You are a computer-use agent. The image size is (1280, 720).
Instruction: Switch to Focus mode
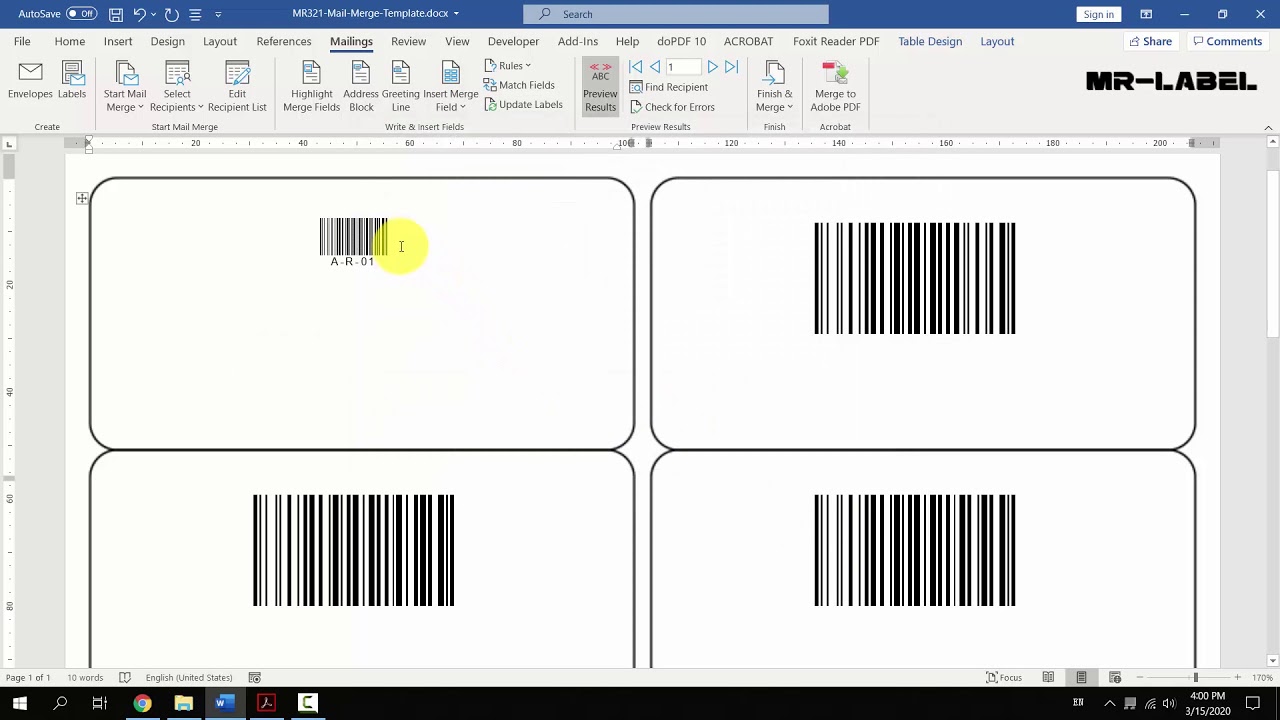(x=1004, y=678)
